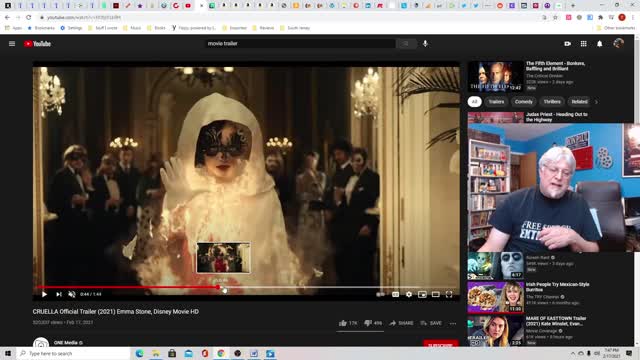
Task: Open Irish People Try Mexican-Style Burritos thumbnail
Action: 496,297
